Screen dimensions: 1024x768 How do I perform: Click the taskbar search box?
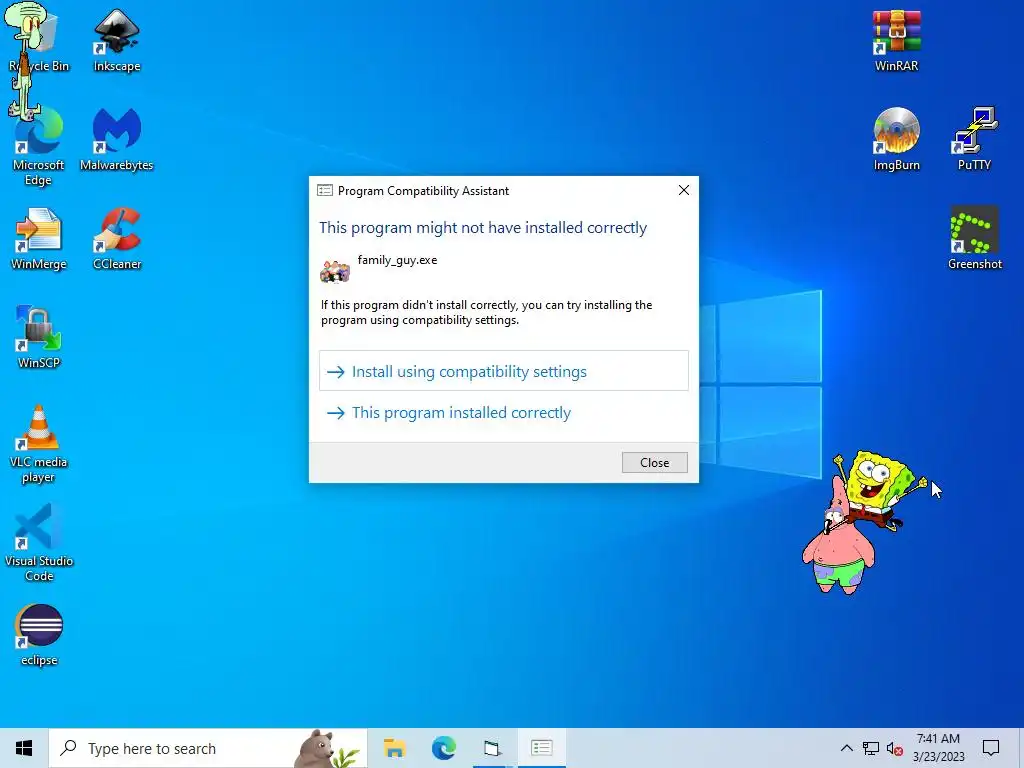(208, 748)
